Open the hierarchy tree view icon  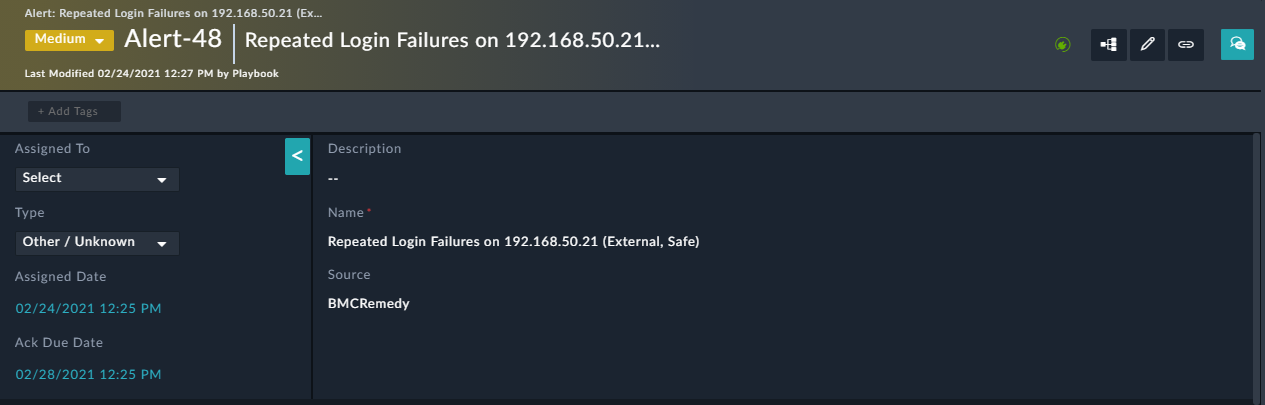(x=1108, y=44)
